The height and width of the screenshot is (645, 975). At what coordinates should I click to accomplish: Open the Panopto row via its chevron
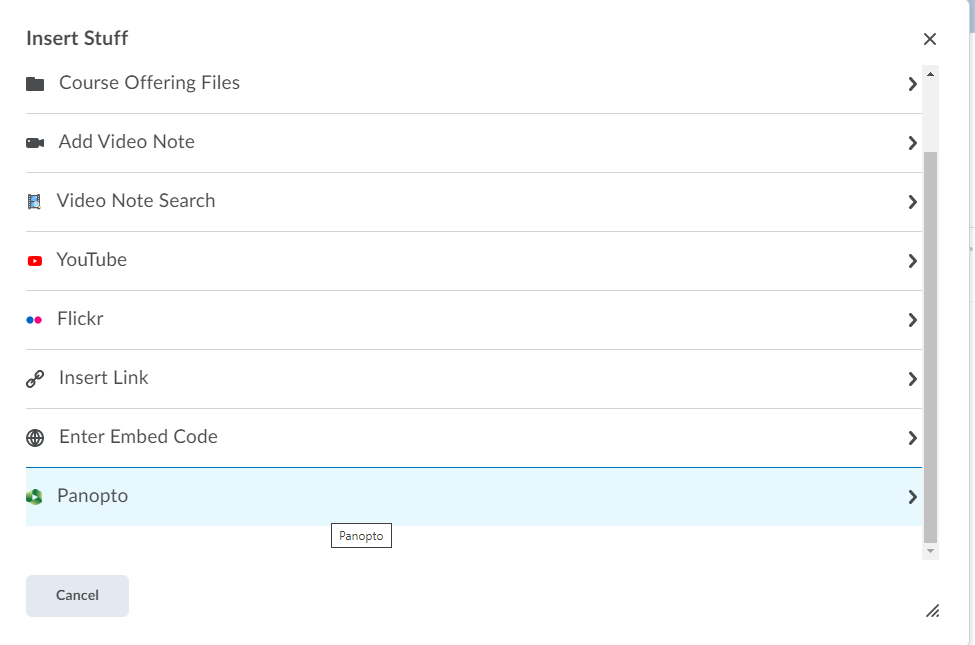point(912,497)
